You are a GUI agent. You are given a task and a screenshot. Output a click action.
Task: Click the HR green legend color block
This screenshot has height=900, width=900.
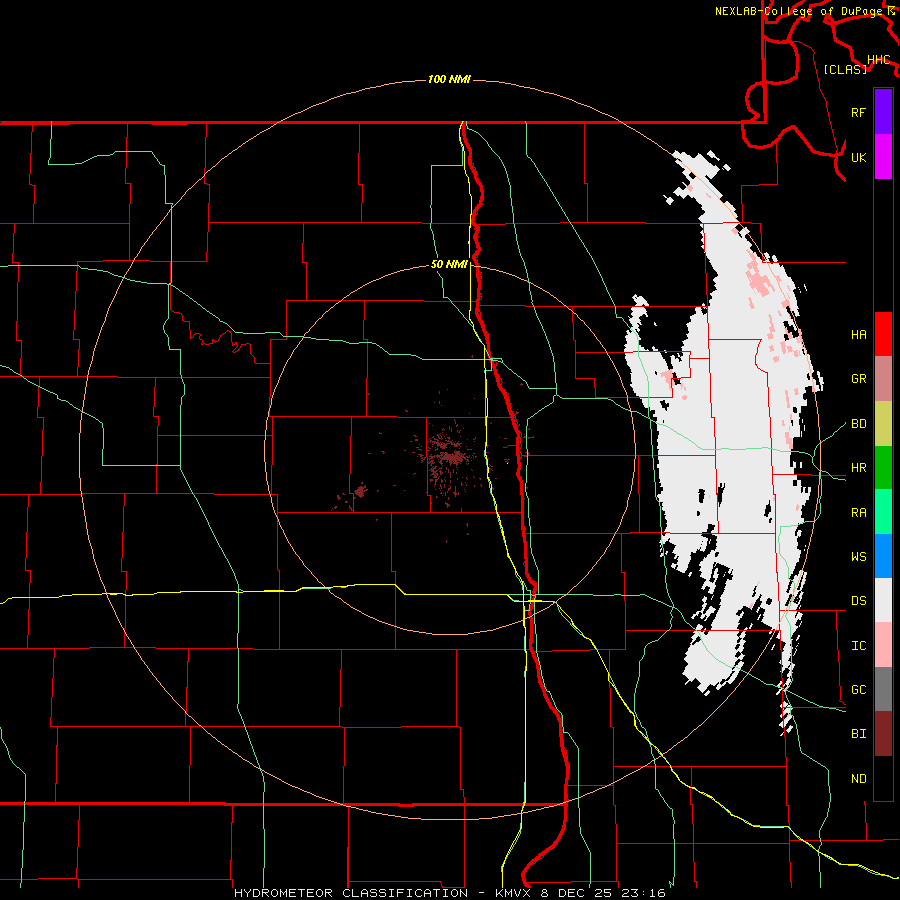883,467
